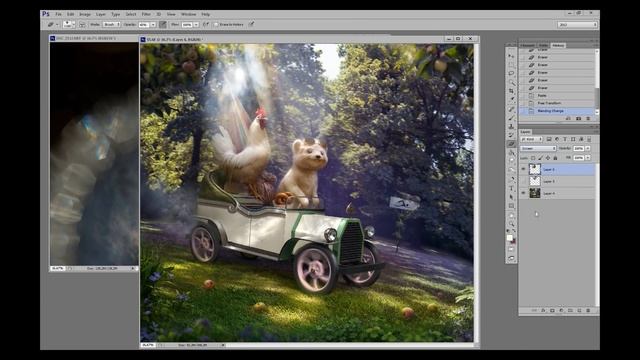
Task: Click the background color swatch
Action: (513, 241)
